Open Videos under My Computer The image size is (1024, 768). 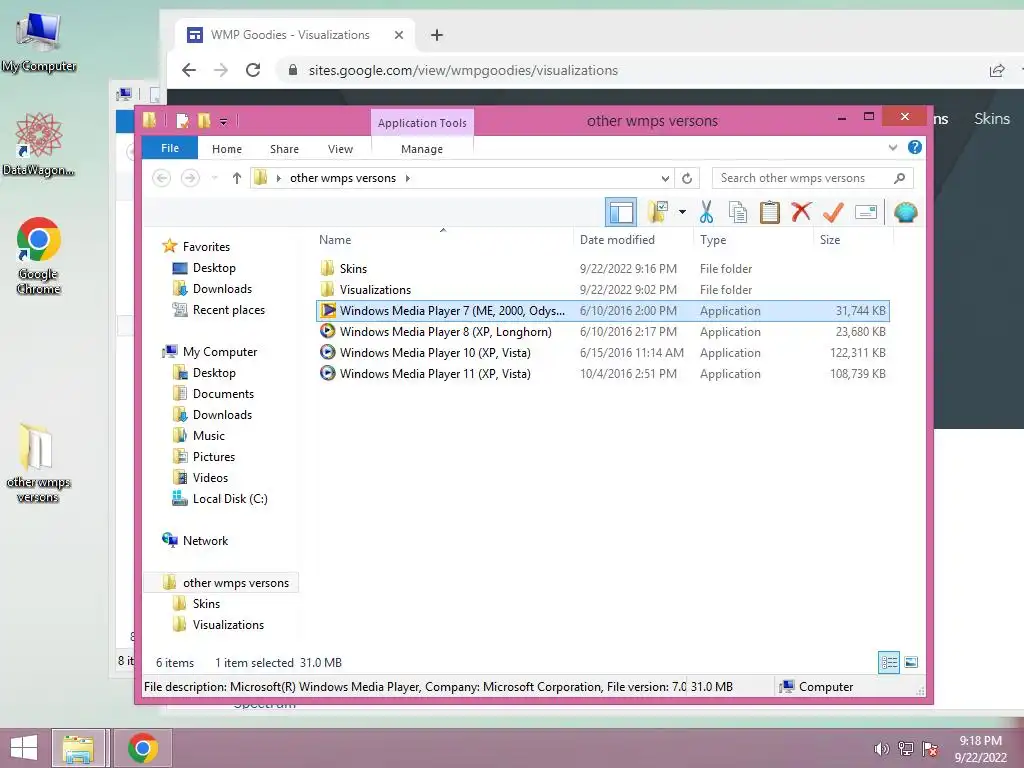210,477
